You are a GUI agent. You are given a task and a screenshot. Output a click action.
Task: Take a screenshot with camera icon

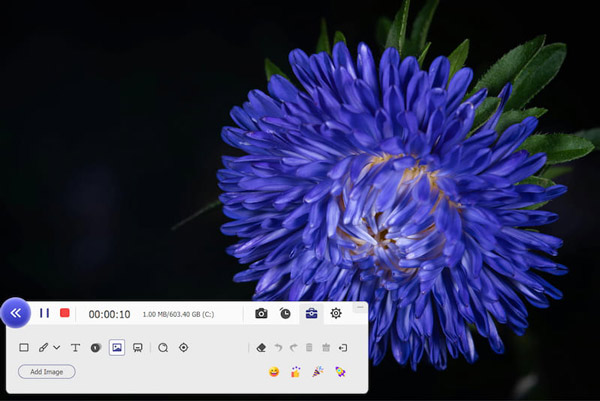pos(261,313)
